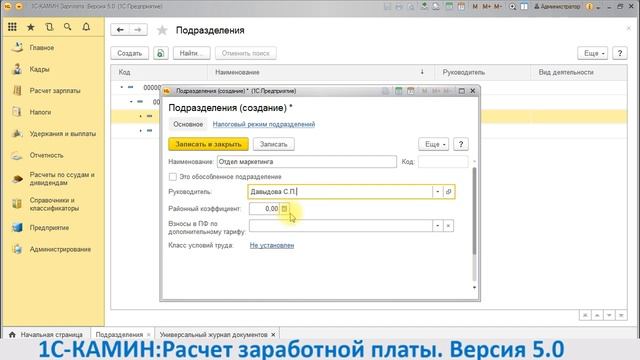
Task: Open the calculator icon in the title bar
Action: tap(449, 7)
